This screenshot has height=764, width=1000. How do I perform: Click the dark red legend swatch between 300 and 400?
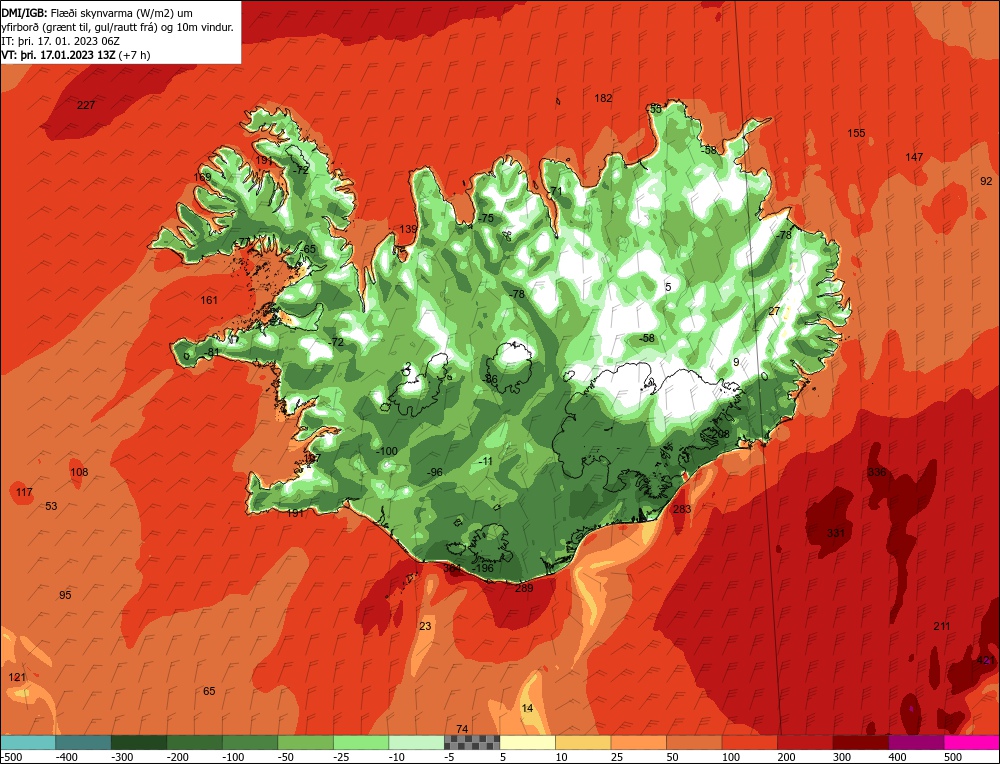coord(861,742)
